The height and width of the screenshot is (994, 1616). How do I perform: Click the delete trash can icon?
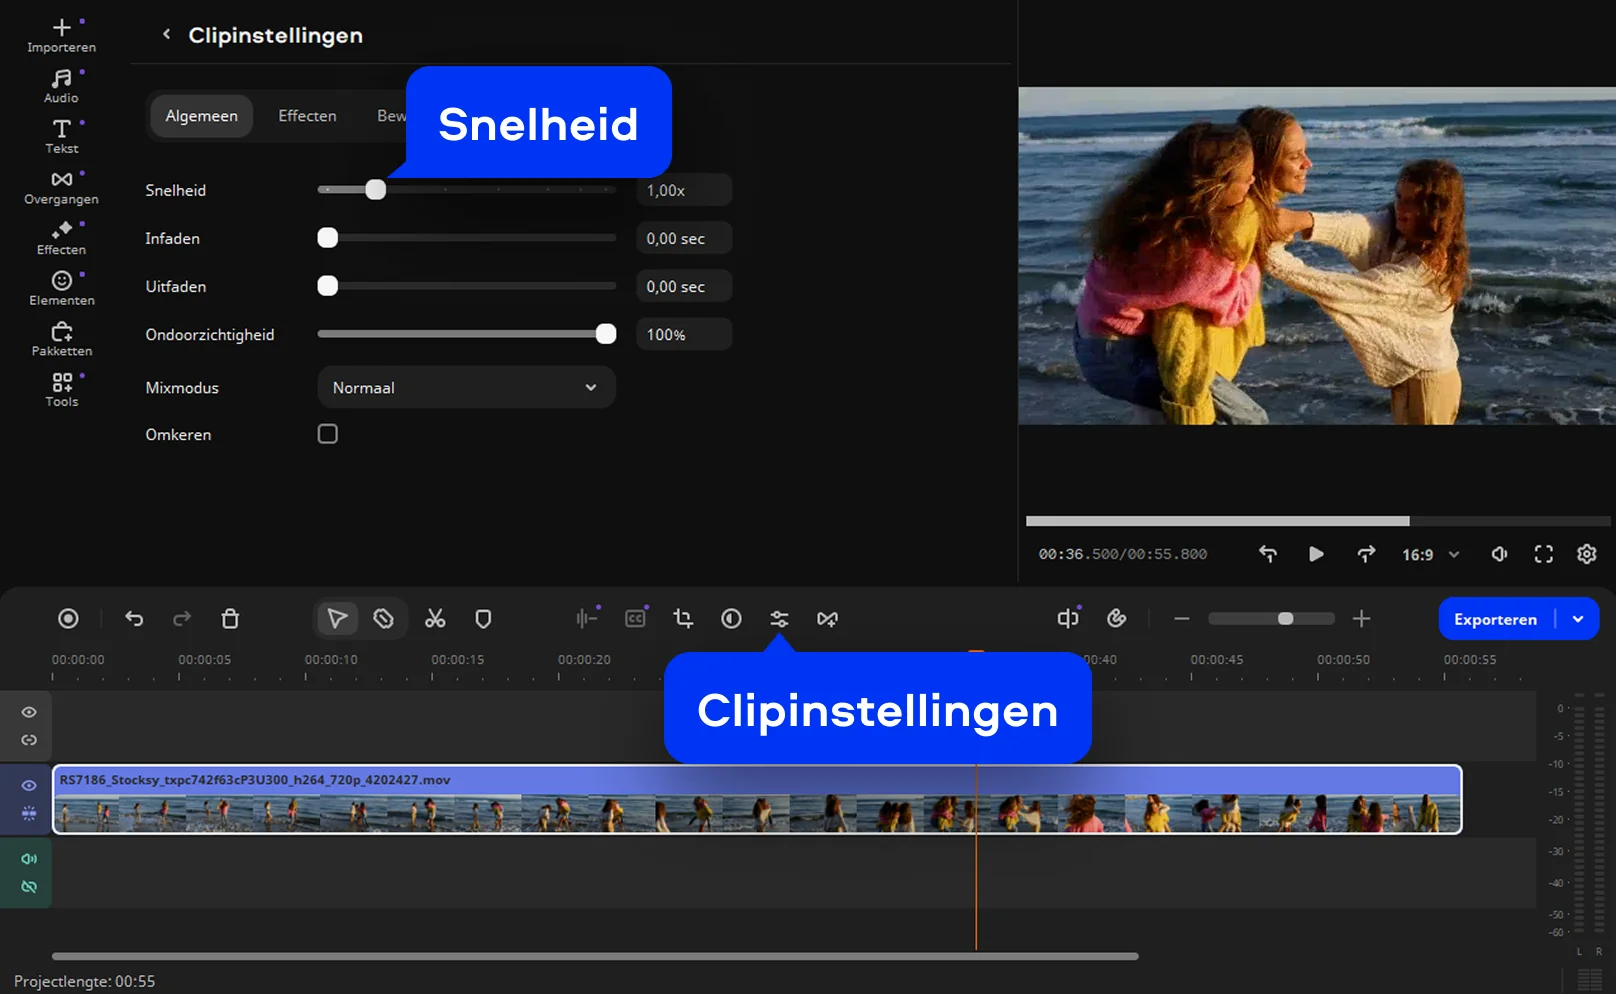click(230, 619)
